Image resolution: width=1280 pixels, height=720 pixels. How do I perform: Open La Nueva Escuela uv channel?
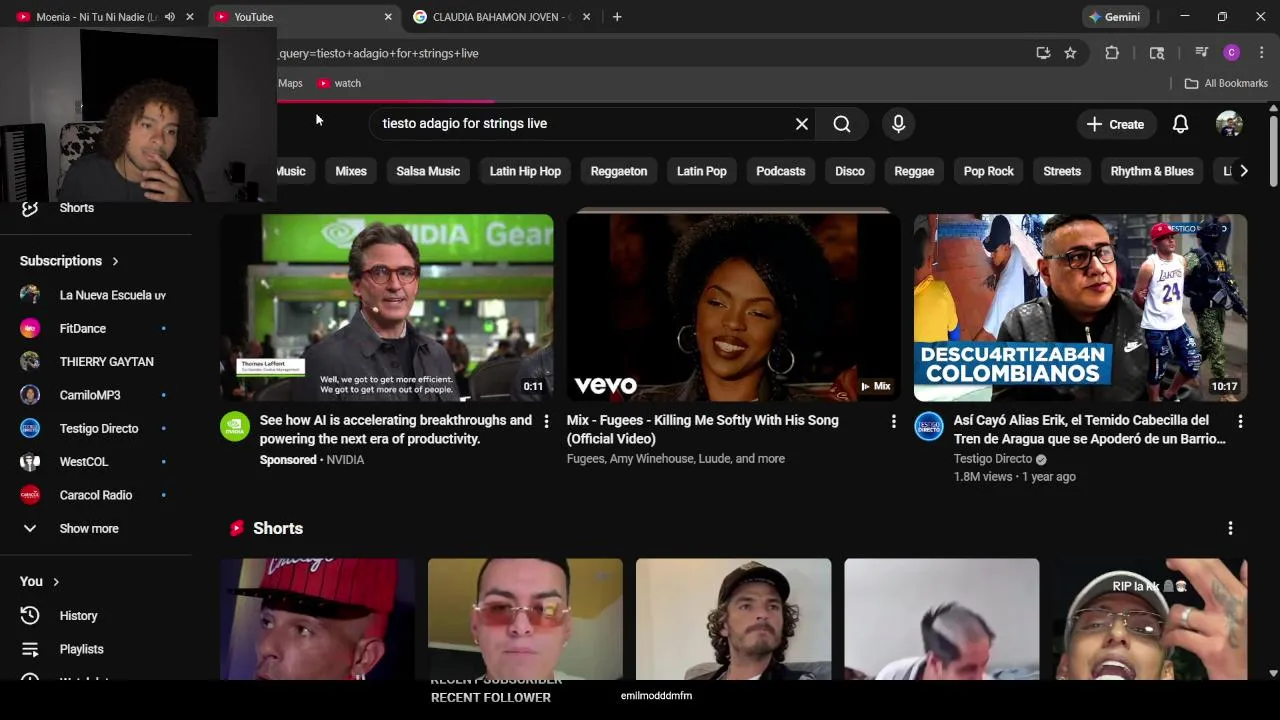point(96,295)
